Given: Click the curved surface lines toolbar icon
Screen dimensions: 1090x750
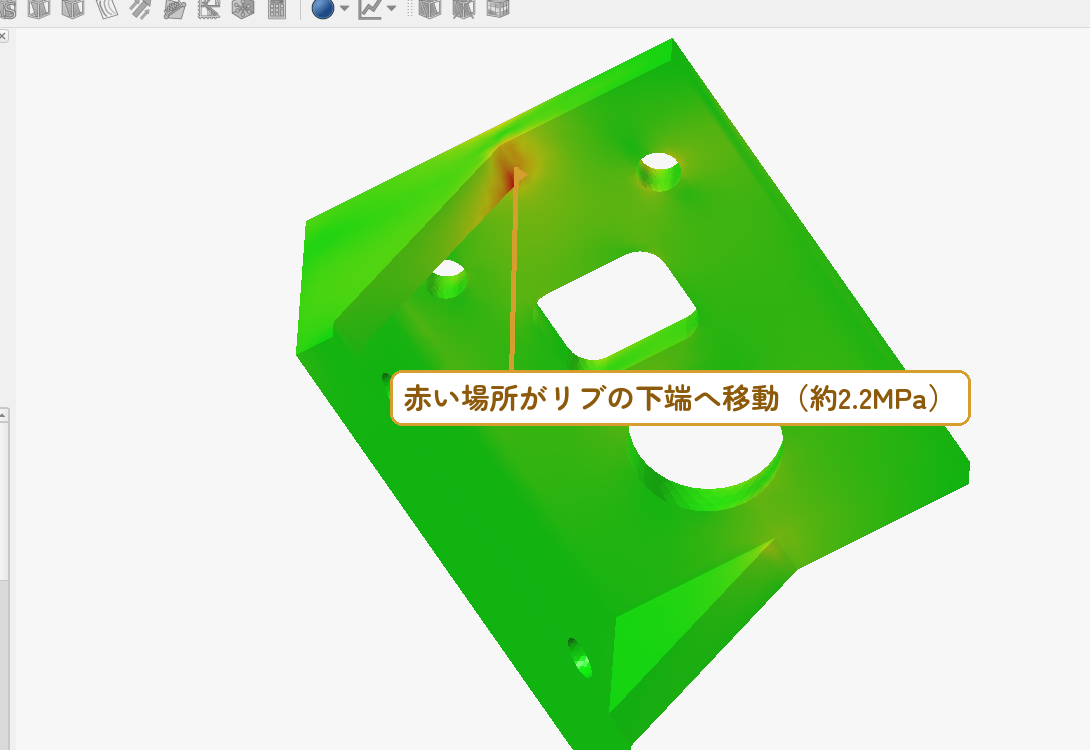Looking at the screenshot, I should click(x=107, y=8).
